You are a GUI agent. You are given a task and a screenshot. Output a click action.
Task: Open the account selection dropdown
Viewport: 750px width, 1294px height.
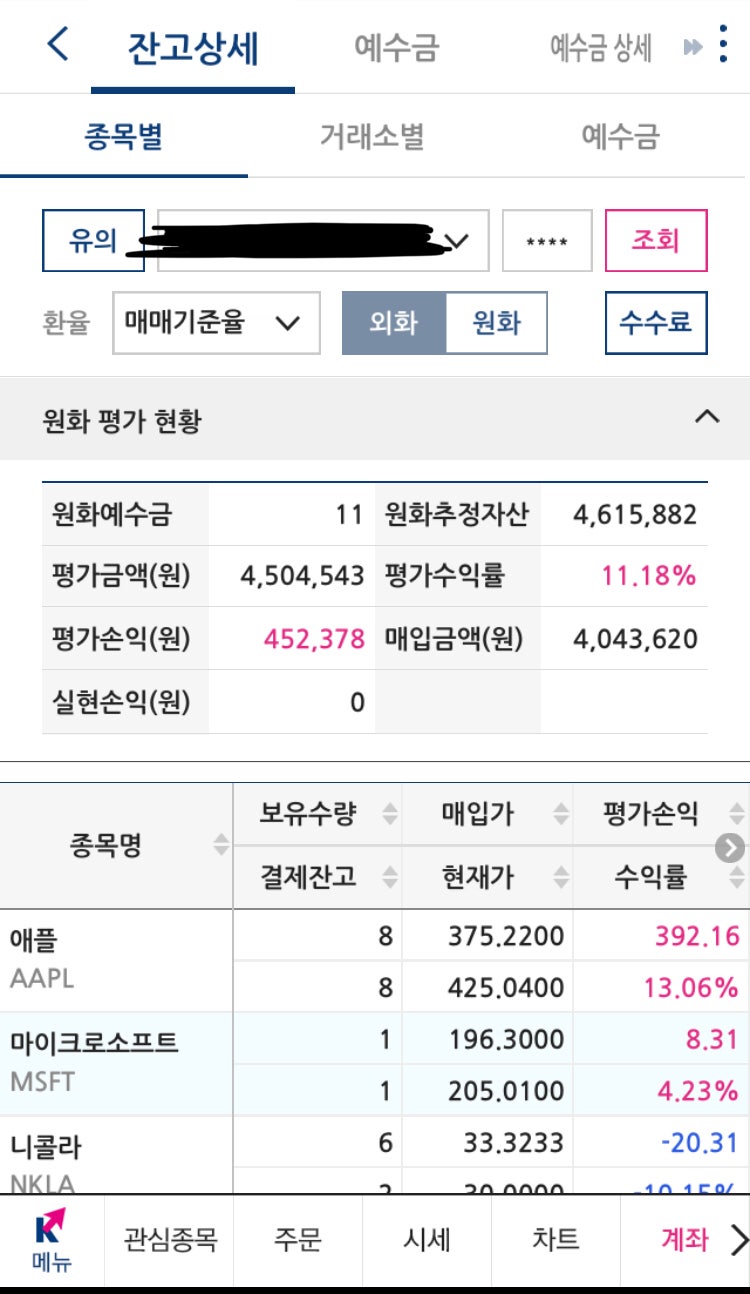click(320, 240)
